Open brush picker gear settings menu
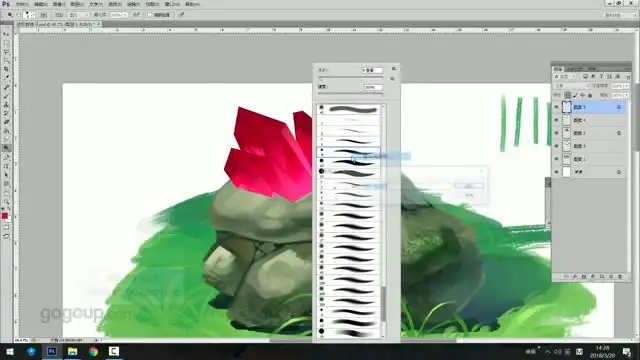The image size is (640, 360). [393, 69]
